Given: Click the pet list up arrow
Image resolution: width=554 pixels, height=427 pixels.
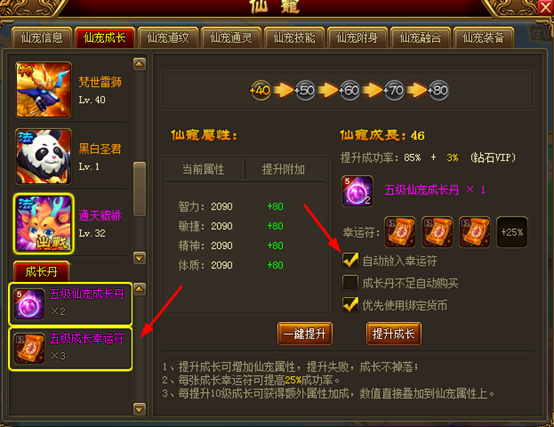Looking at the screenshot, I should 139,64.
